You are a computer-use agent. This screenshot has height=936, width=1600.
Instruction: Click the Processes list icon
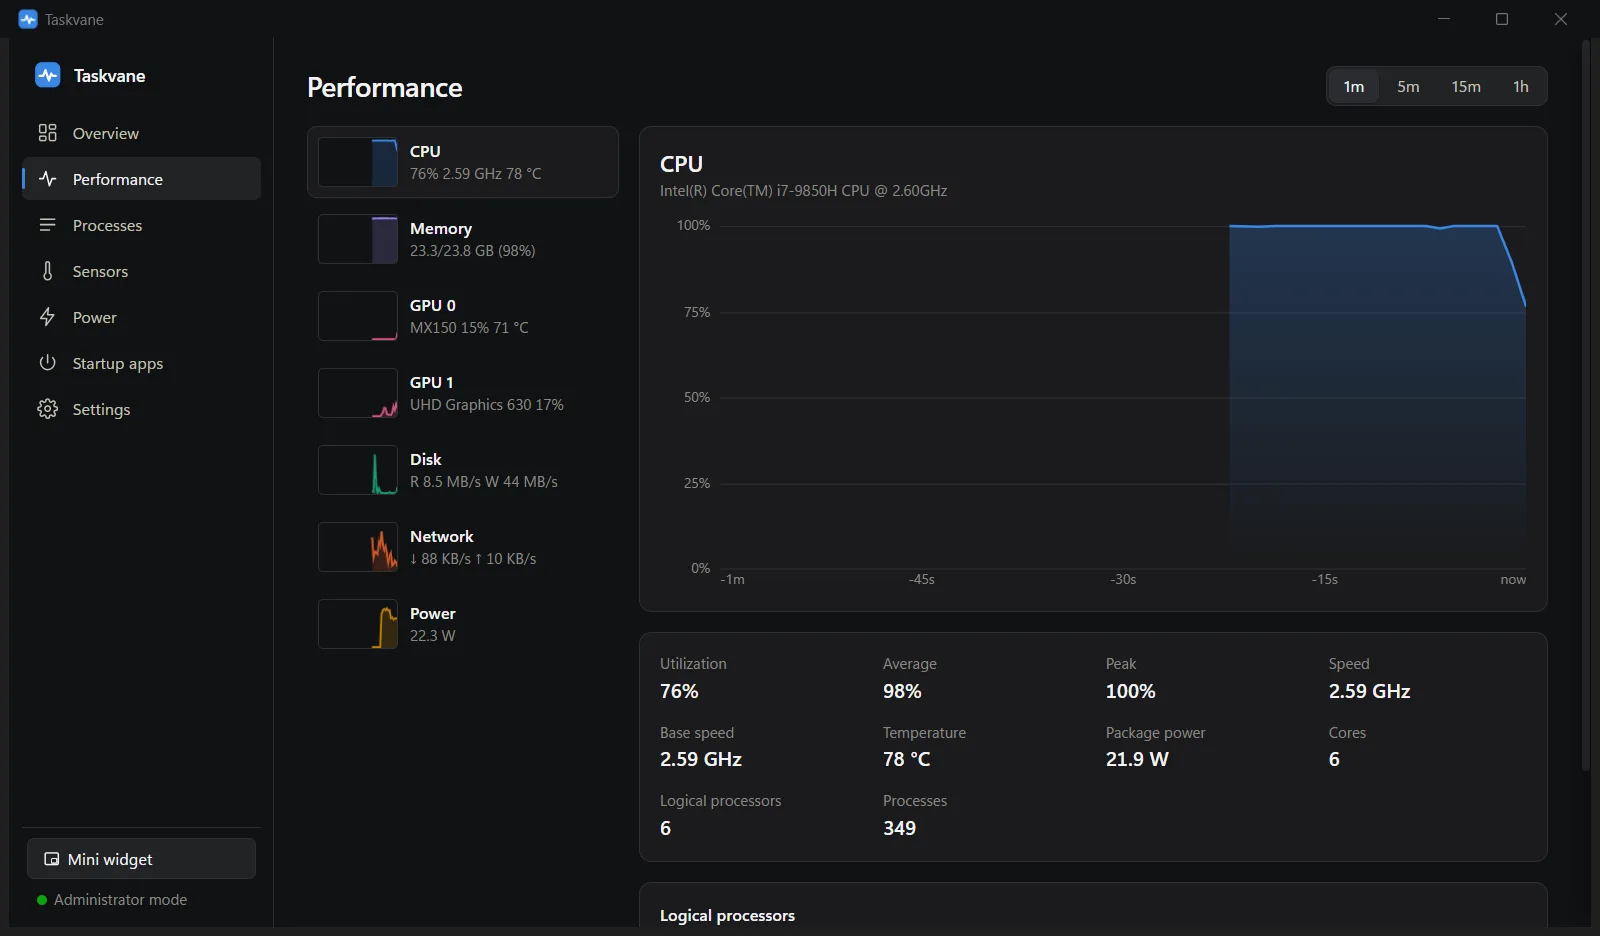click(47, 225)
